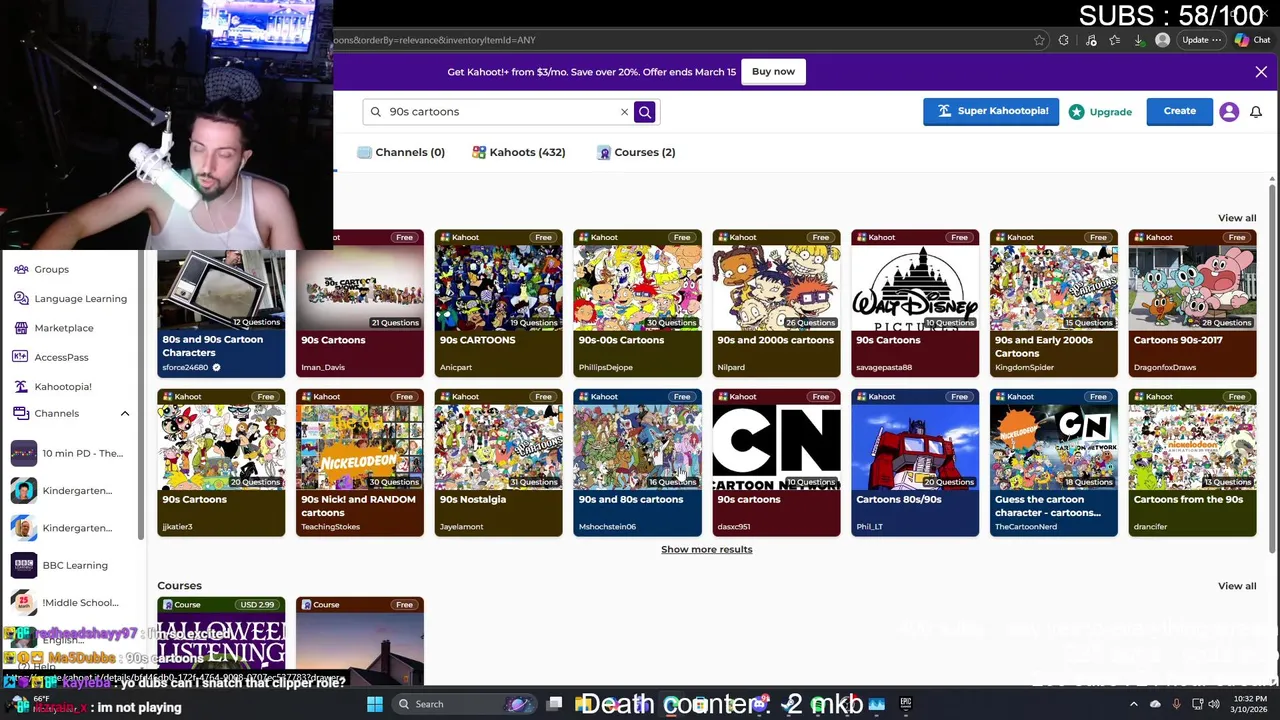Open 'Cartoons from the 90s' kahoot

point(1193,463)
